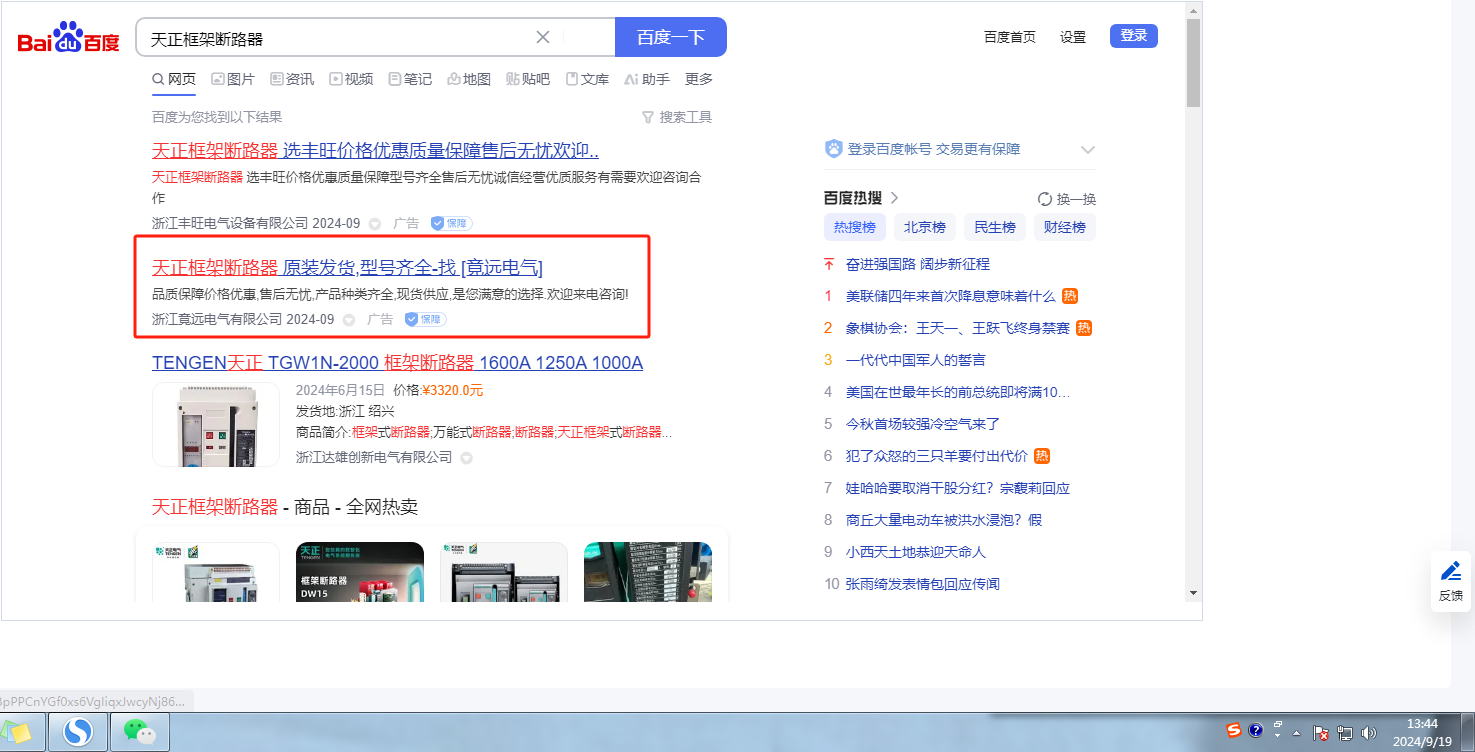Open the TENGEN天正 TGW1N-2000 result link
Screen dimensions: 1475x752
397,362
